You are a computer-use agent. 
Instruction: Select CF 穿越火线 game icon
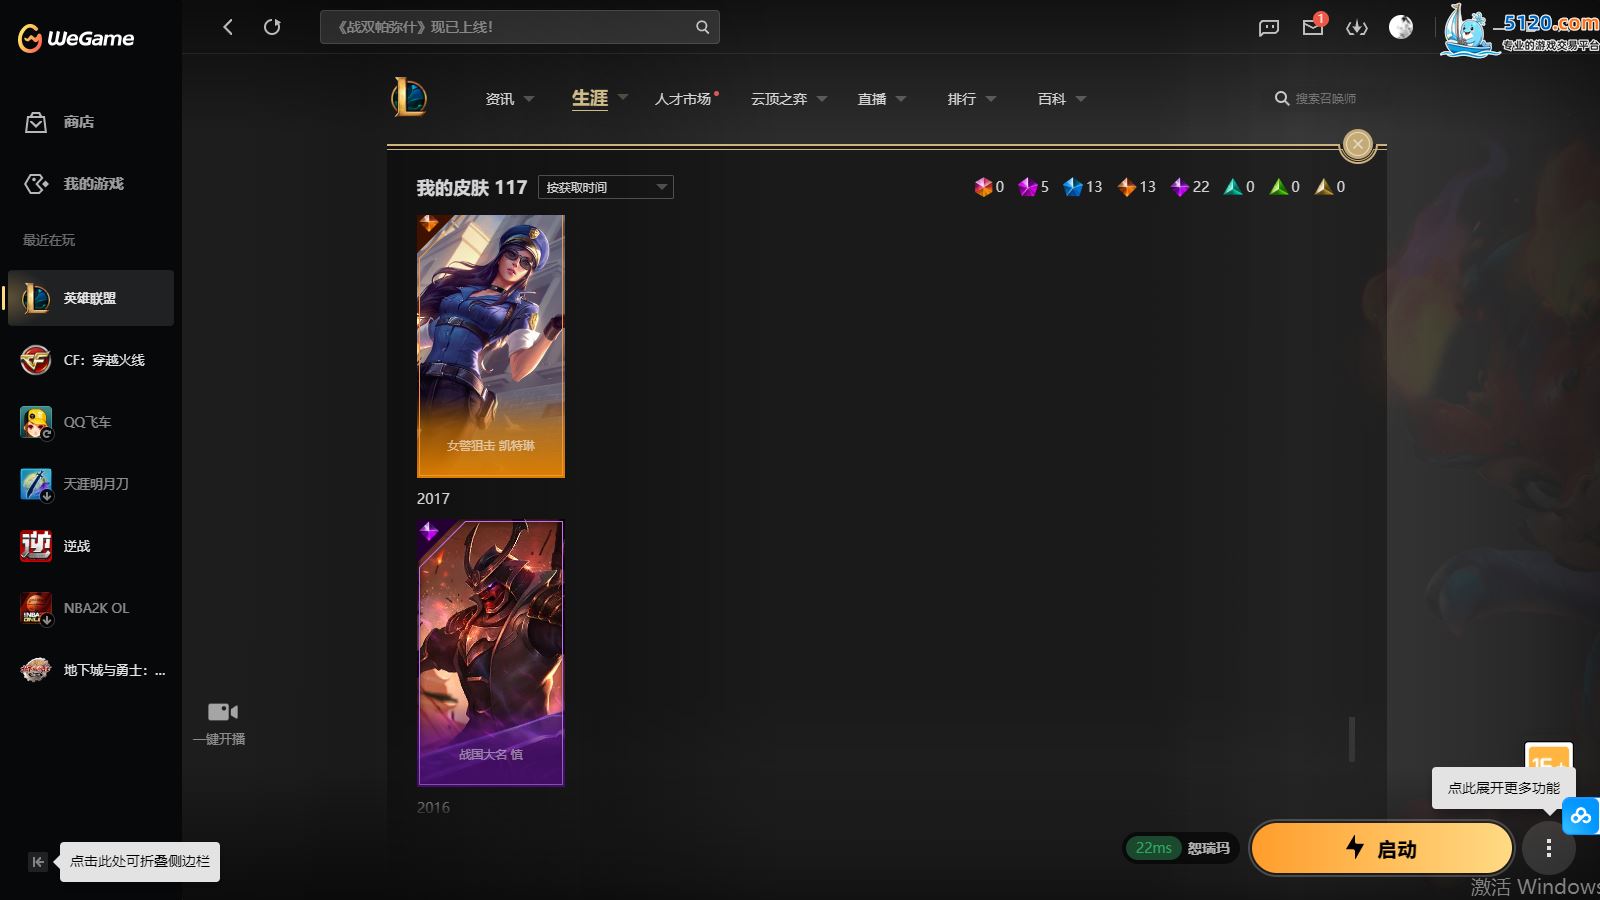coord(36,360)
